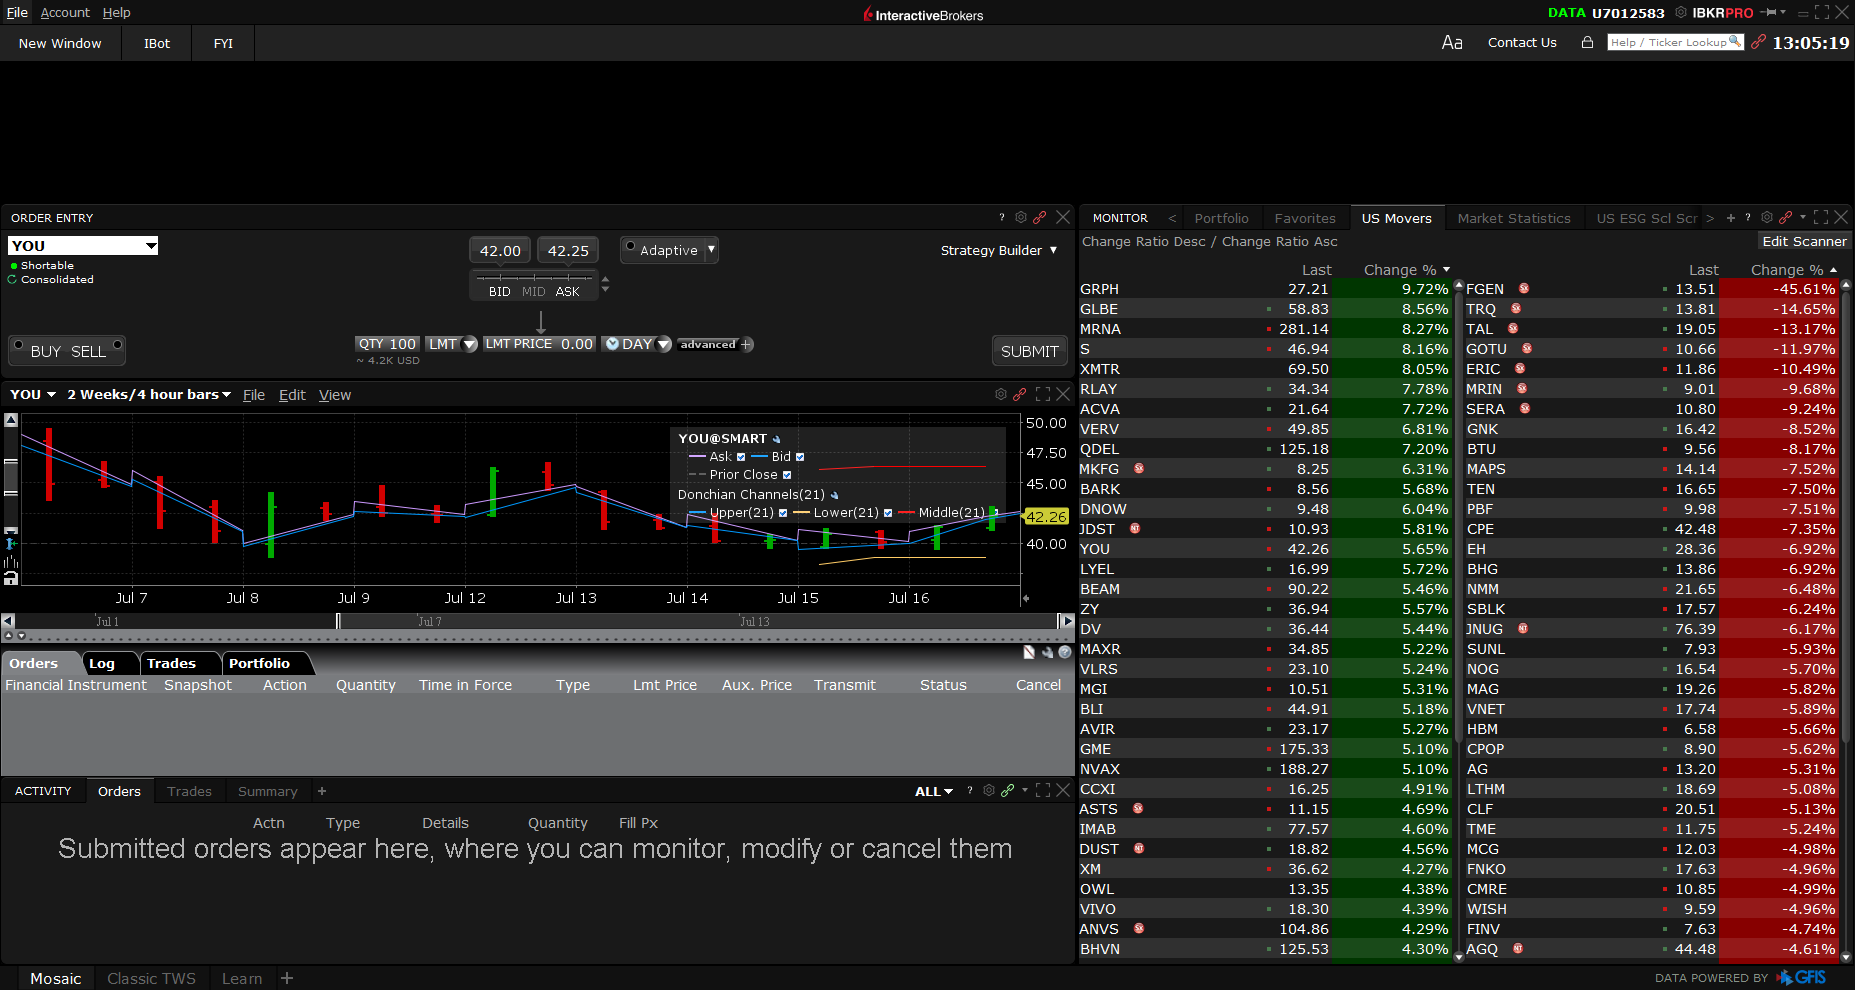The height and width of the screenshot is (990, 1855).
Task: Click the phone link icon near the clock
Action: [x=1758, y=42]
